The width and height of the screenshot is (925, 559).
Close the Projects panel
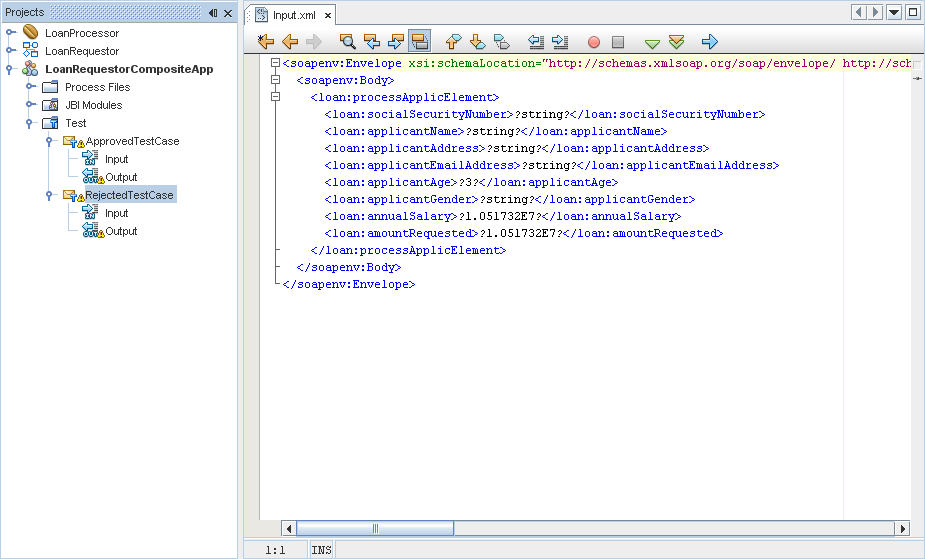228,13
